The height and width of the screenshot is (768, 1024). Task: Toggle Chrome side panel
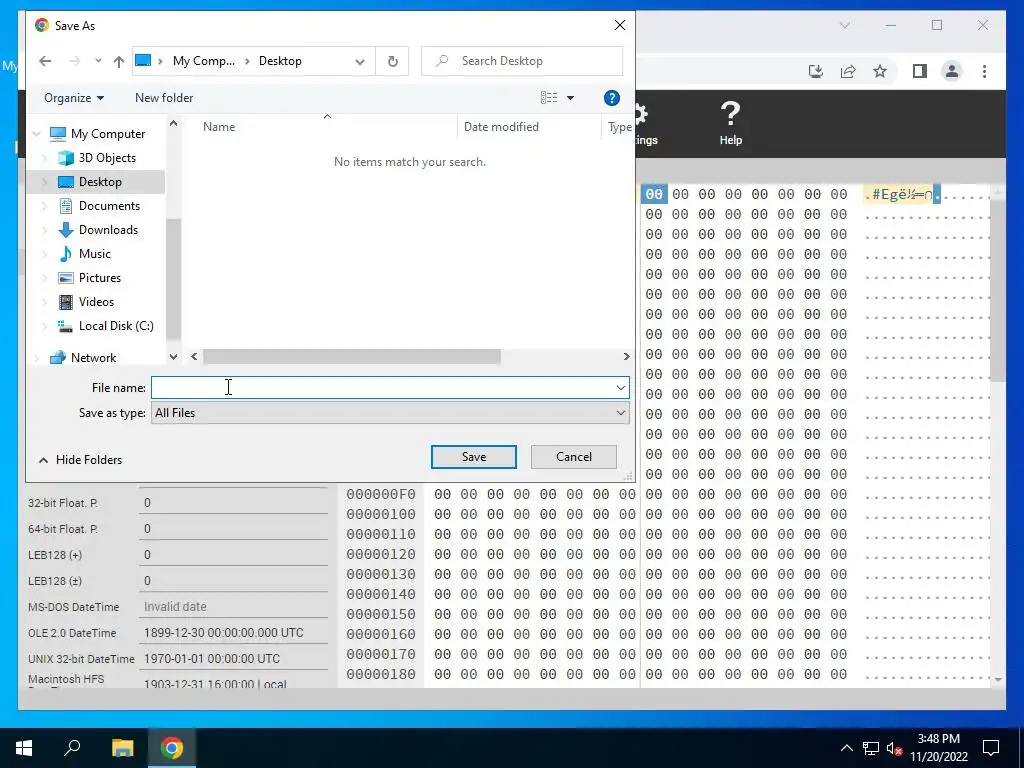(920, 71)
